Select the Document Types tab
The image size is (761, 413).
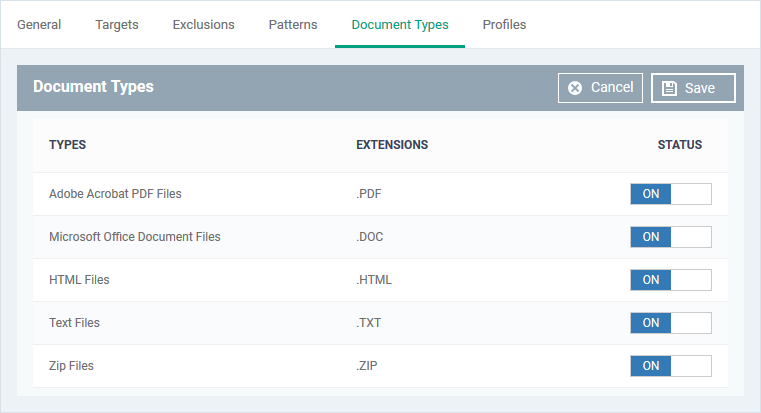[400, 25]
